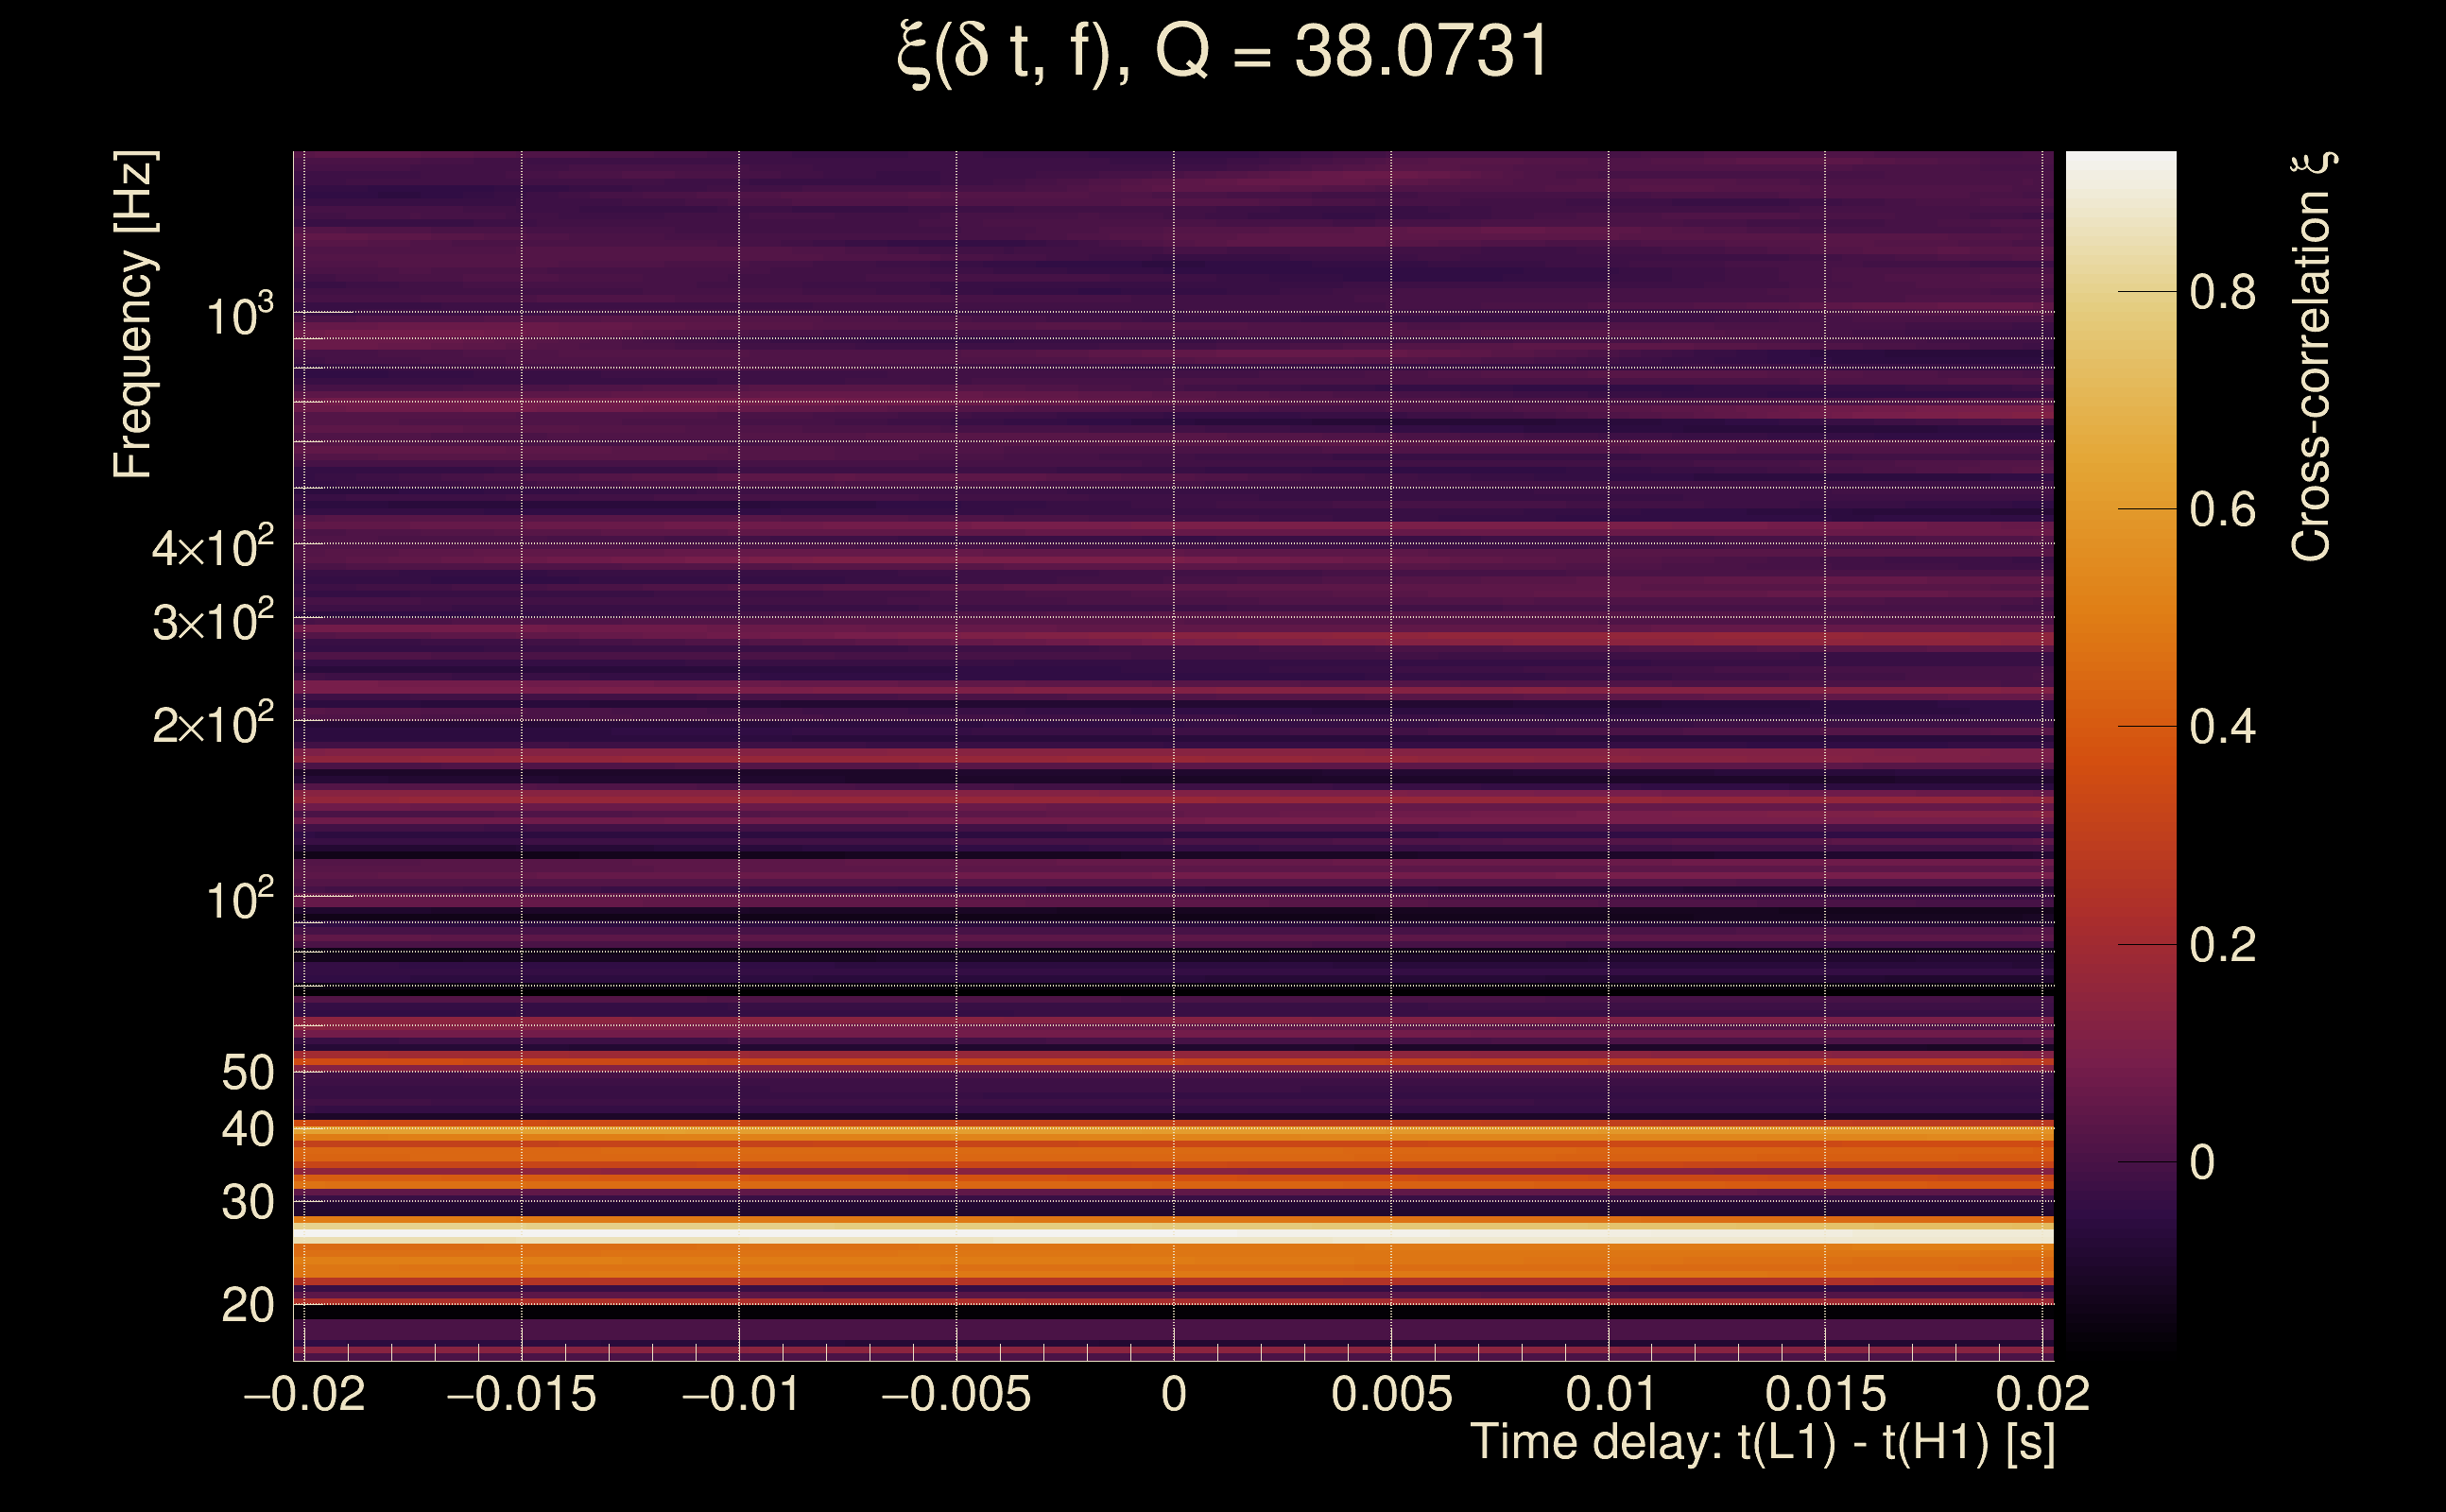Click the 0.8 tick on the colorbar

pyautogui.click(x=2222, y=292)
